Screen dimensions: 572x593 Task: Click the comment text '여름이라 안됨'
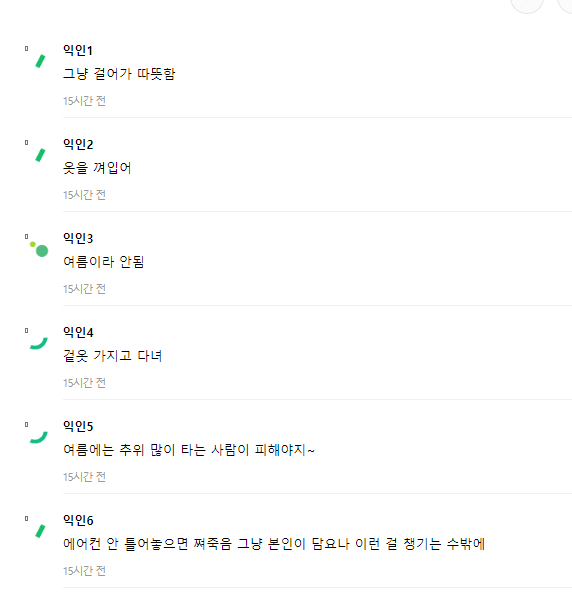103,261
